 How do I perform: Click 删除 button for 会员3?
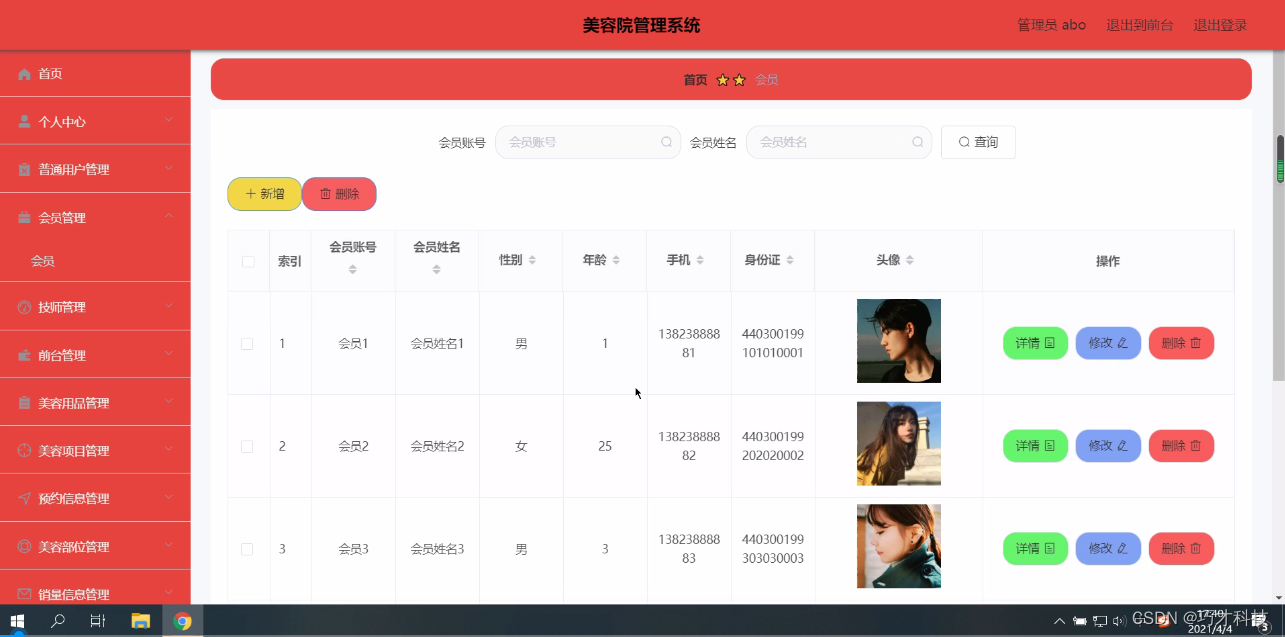1181,548
